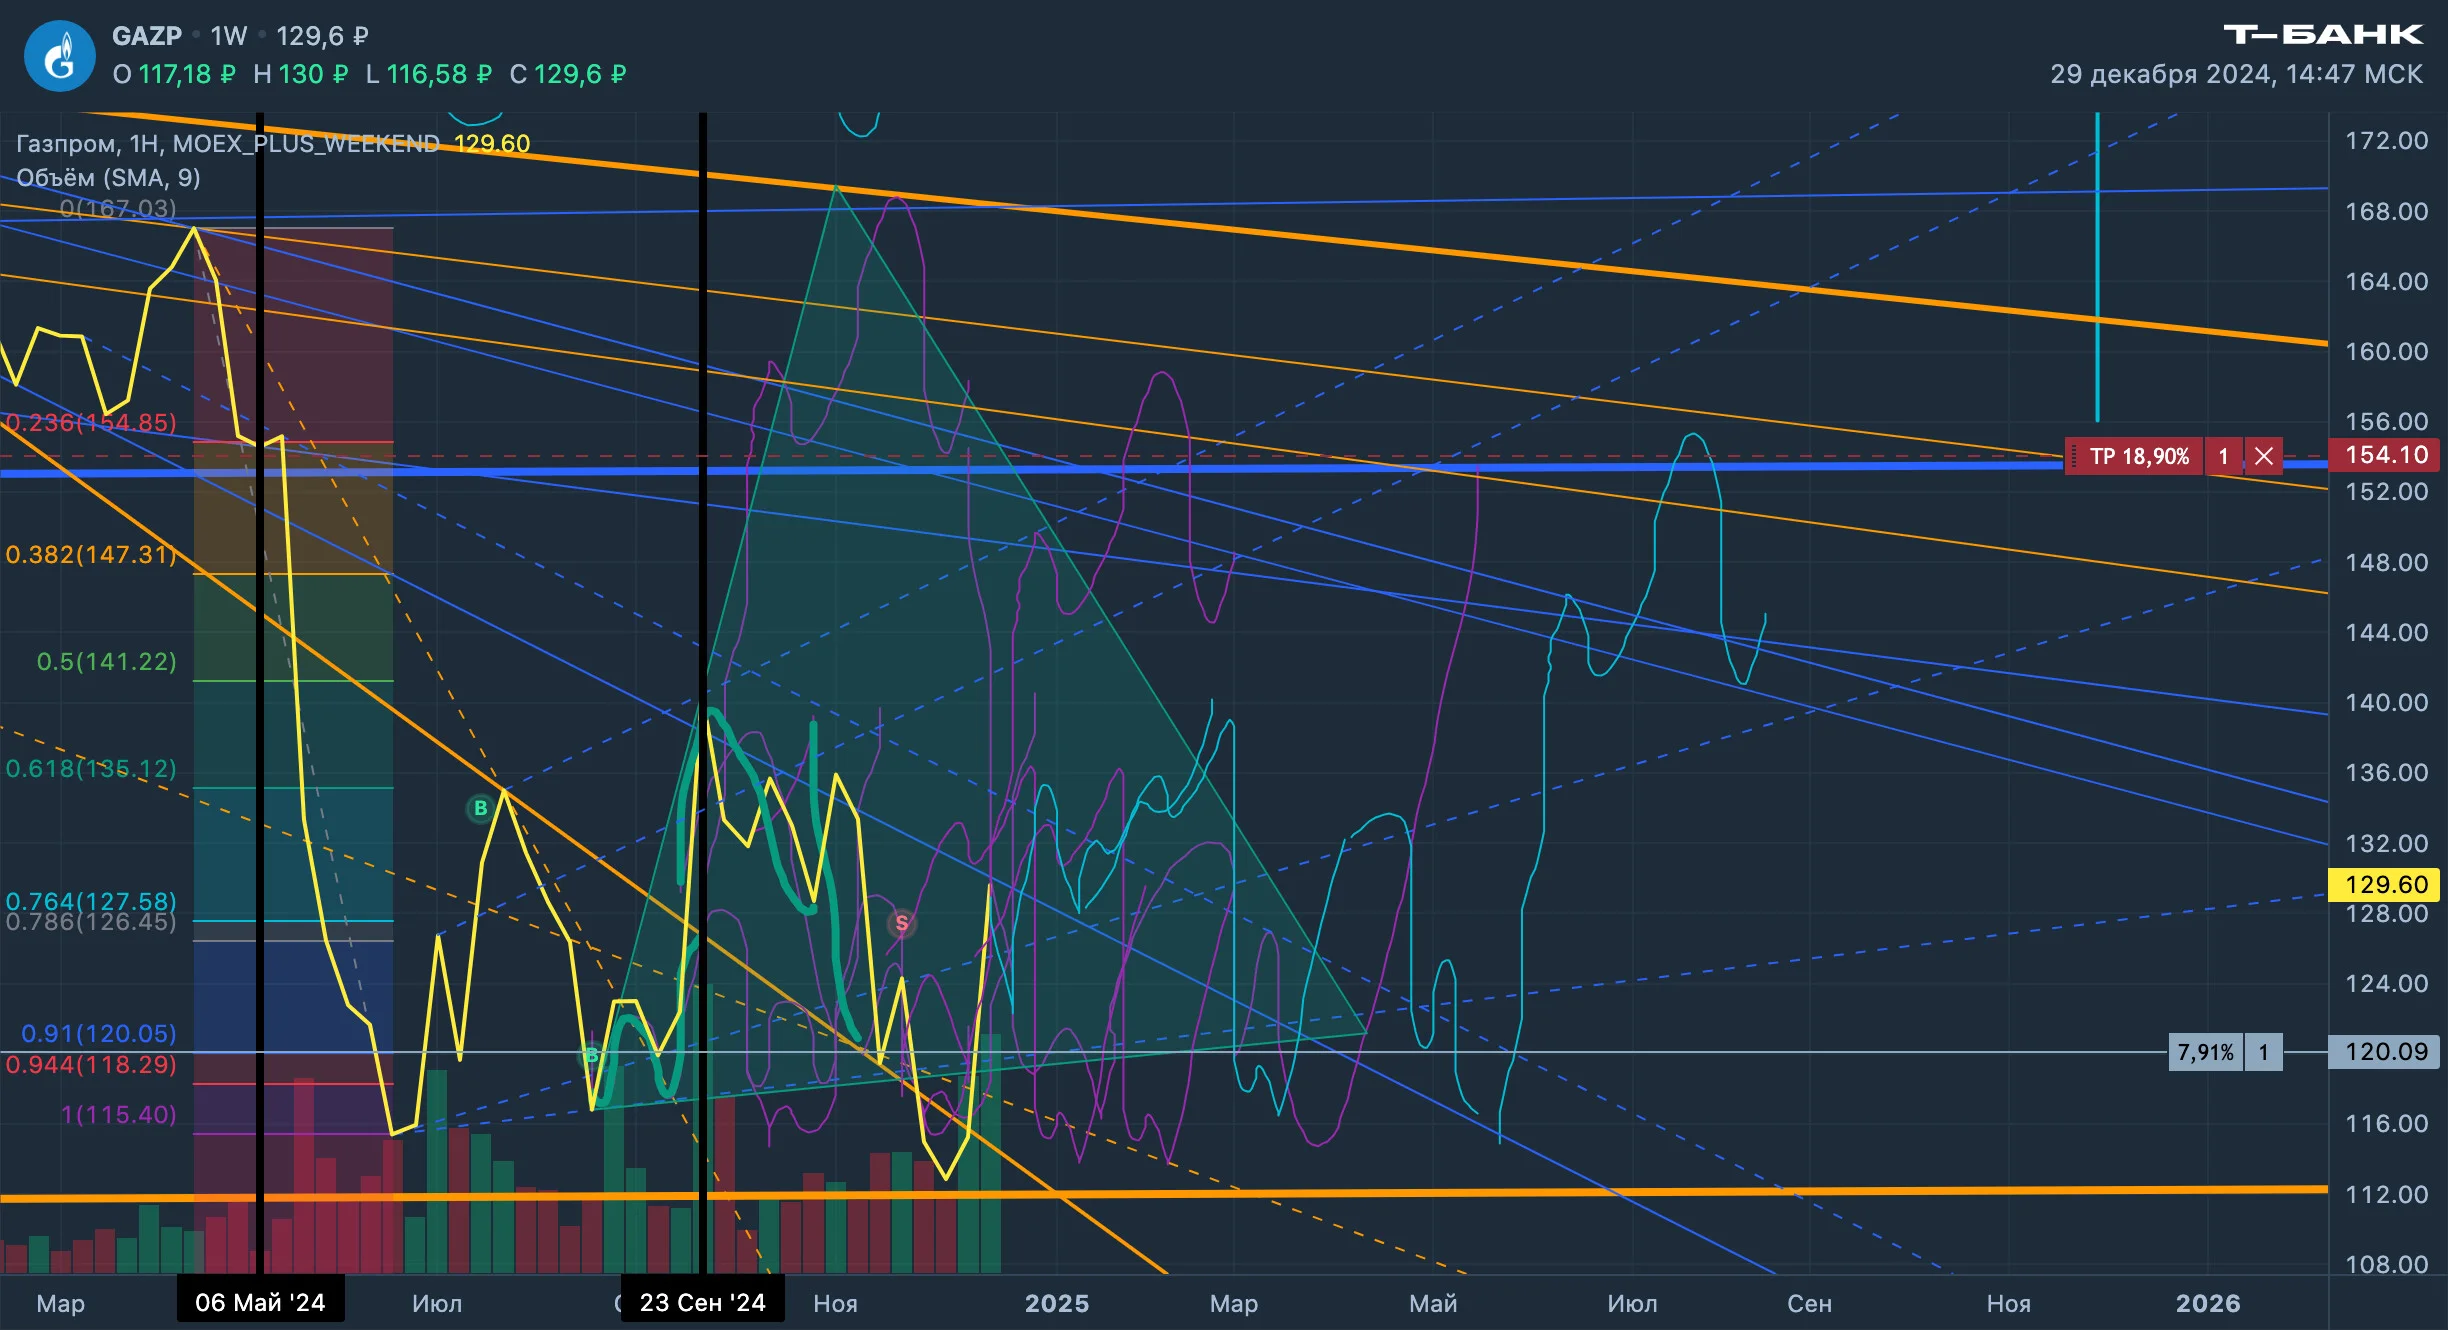Click the Fibonacci 1(115.40) level label
2448x1330 pixels.
pyautogui.click(x=119, y=1115)
